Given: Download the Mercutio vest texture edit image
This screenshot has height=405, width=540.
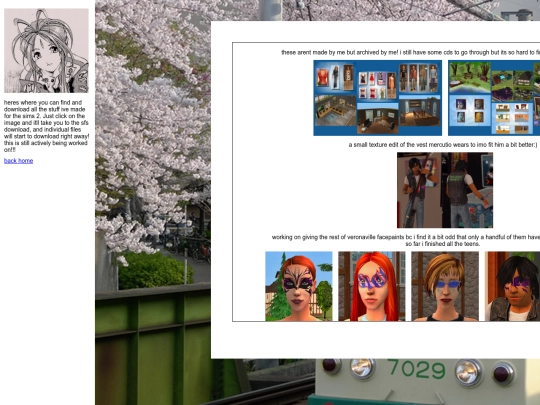Looking at the screenshot, I should tap(445, 190).
